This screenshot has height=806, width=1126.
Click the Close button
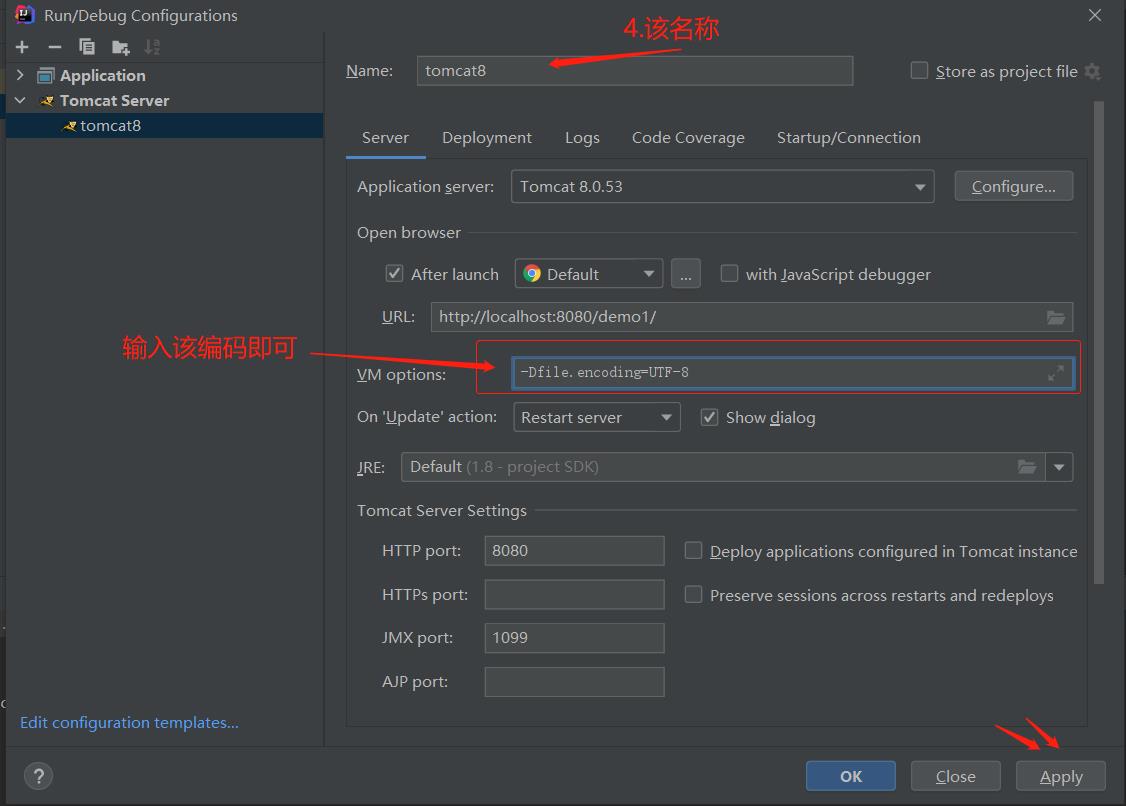955,776
